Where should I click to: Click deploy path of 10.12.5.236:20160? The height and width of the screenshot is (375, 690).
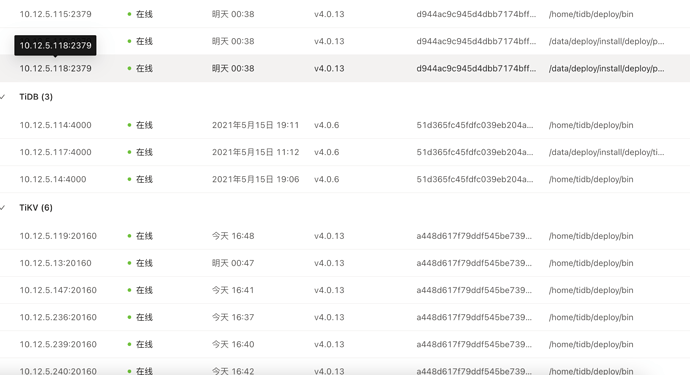tap(591, 317)
